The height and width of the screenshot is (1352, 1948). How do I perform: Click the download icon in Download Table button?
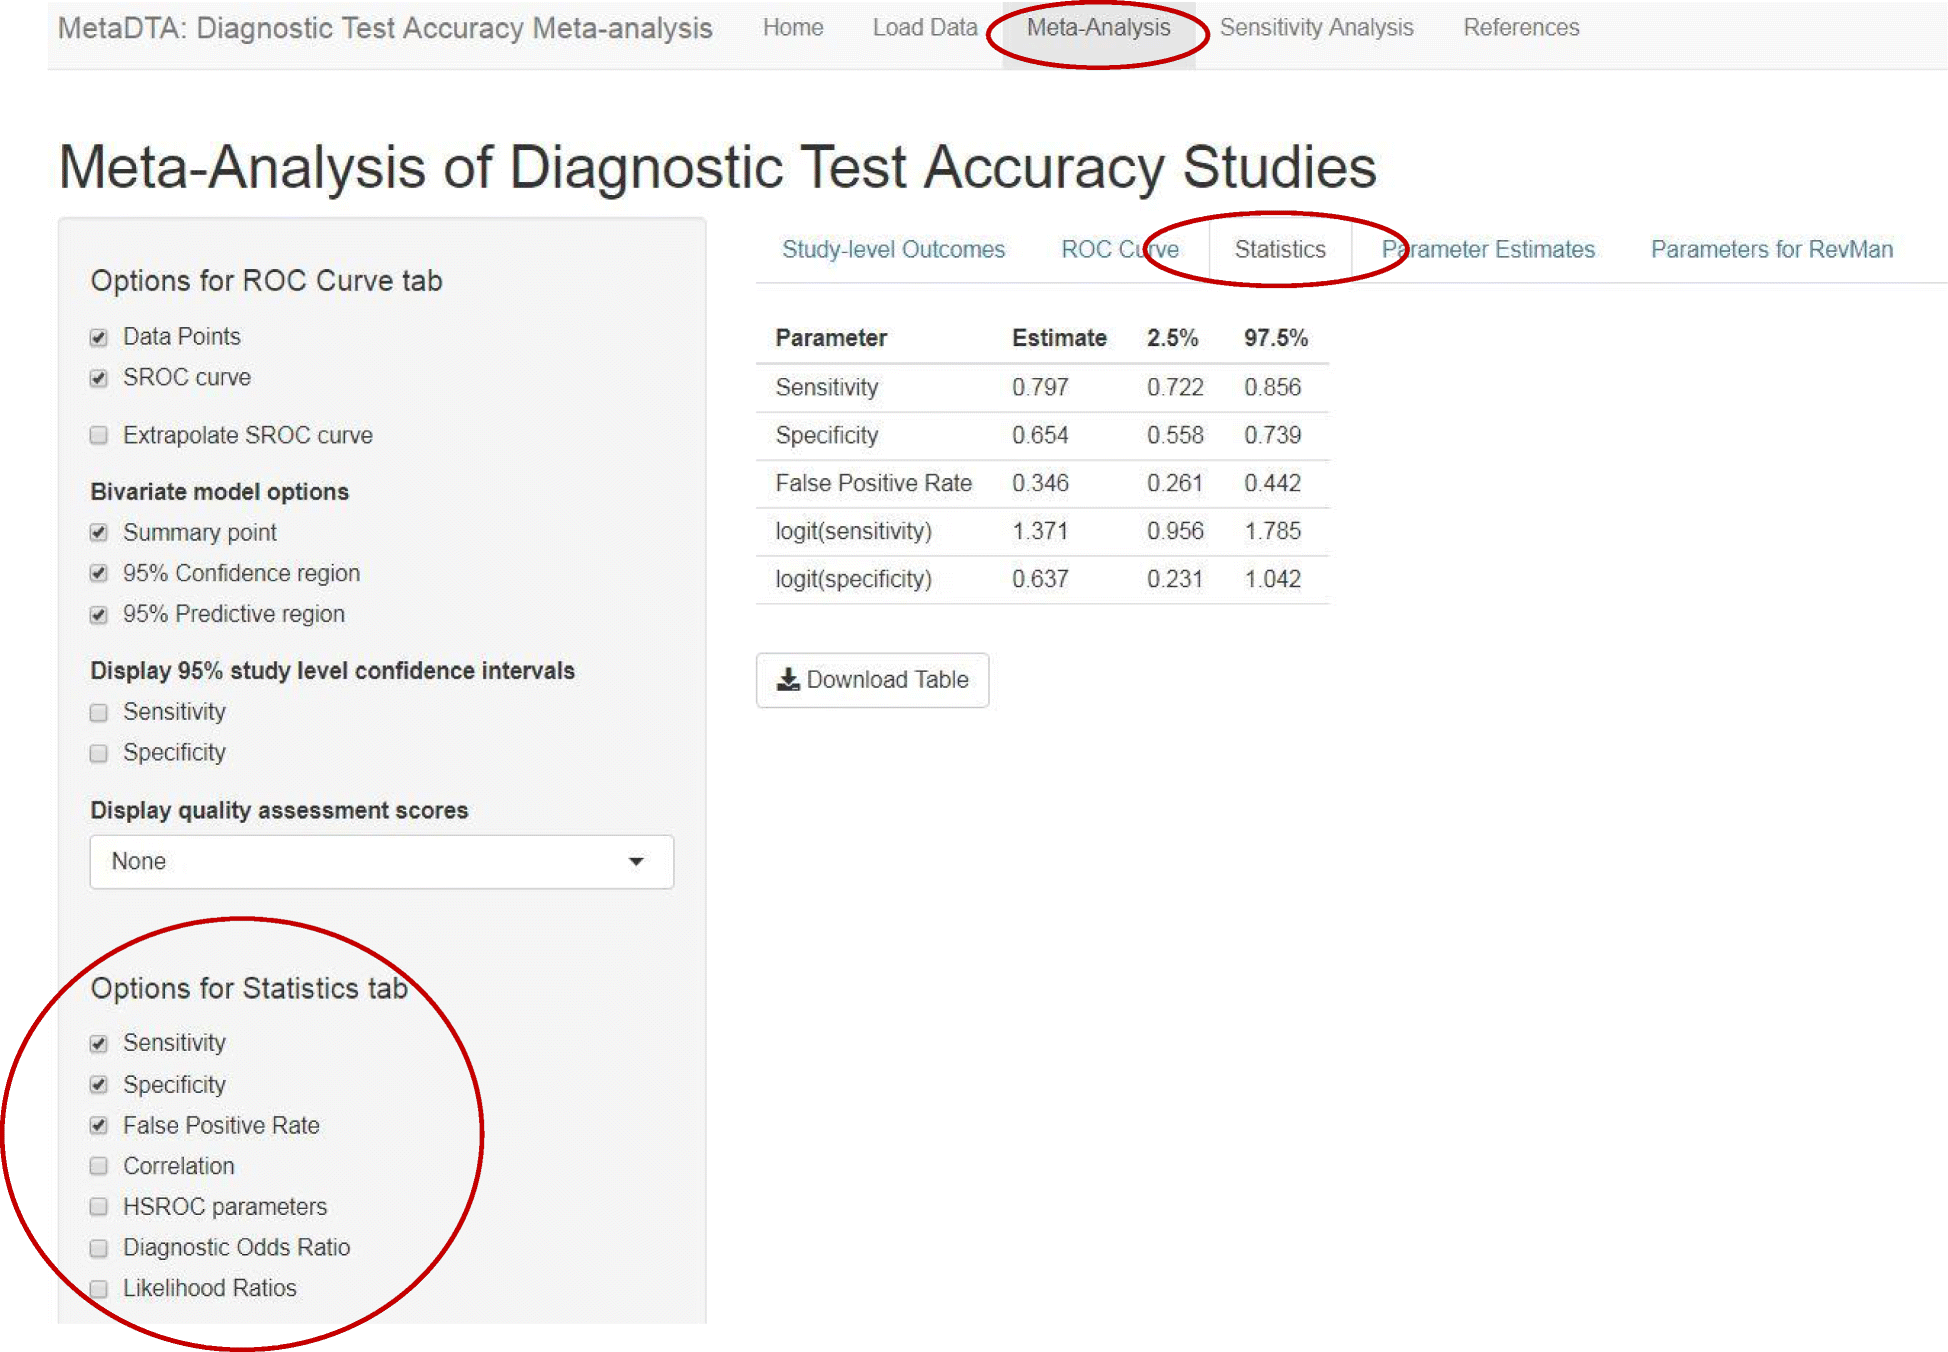[788, 680]
